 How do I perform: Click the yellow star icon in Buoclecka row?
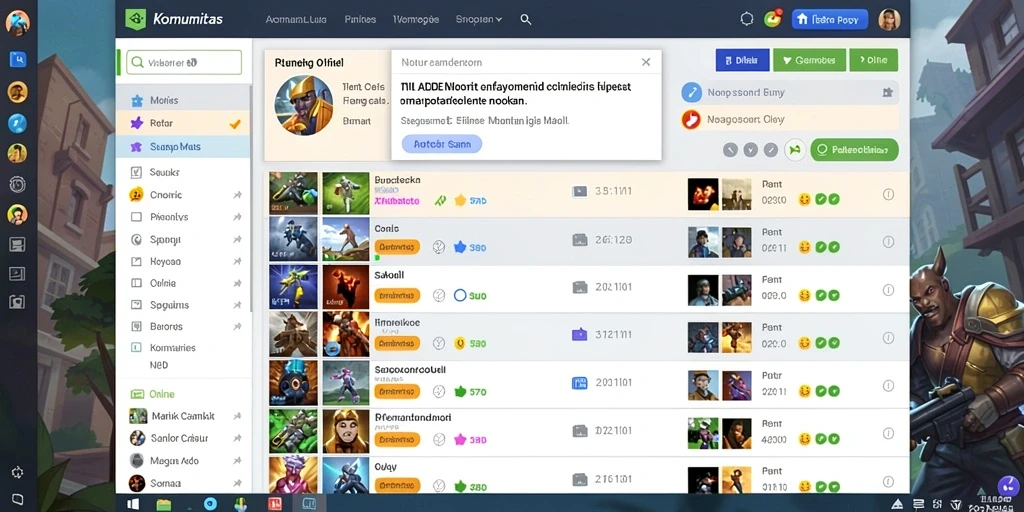click(x=460, y=200)
